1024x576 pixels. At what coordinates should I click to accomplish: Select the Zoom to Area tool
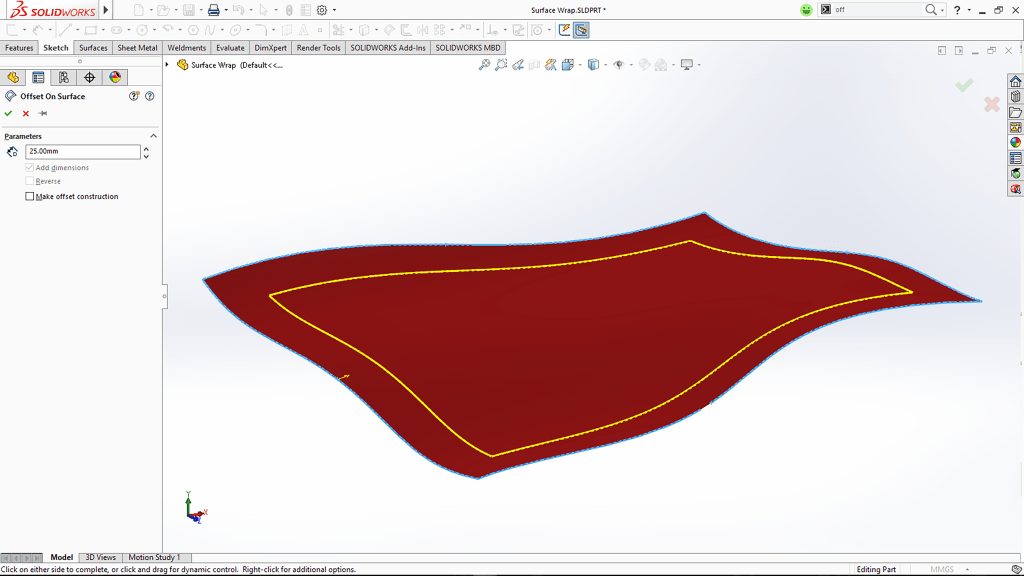tap(500, 63)
